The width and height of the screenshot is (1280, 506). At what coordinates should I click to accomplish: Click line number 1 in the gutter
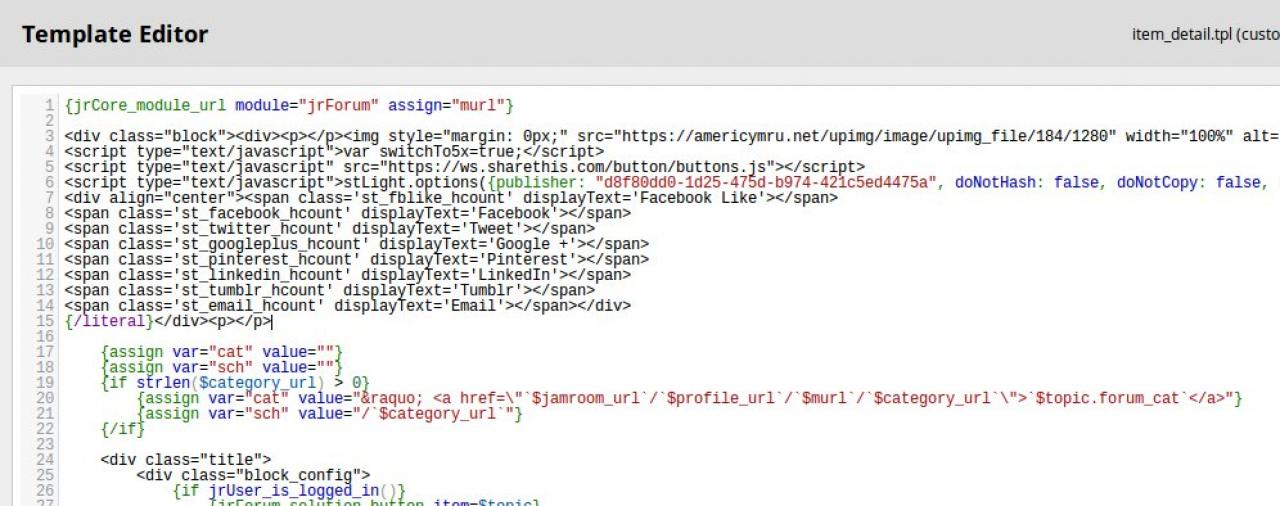pos(50,105)
